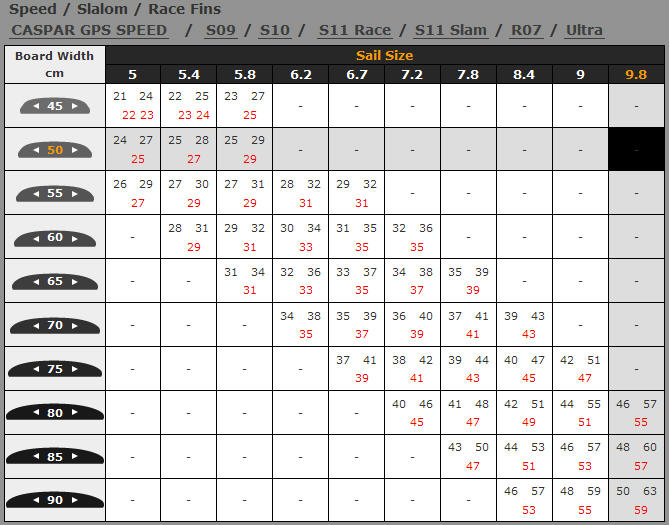This screenshot has width=669, height=525.
Task: Open the S11 Slam fin link
Action: tap(451, 30)
